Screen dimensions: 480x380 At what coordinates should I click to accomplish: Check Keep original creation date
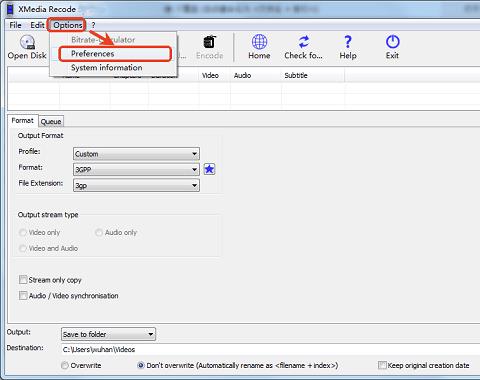click(382, 365)
